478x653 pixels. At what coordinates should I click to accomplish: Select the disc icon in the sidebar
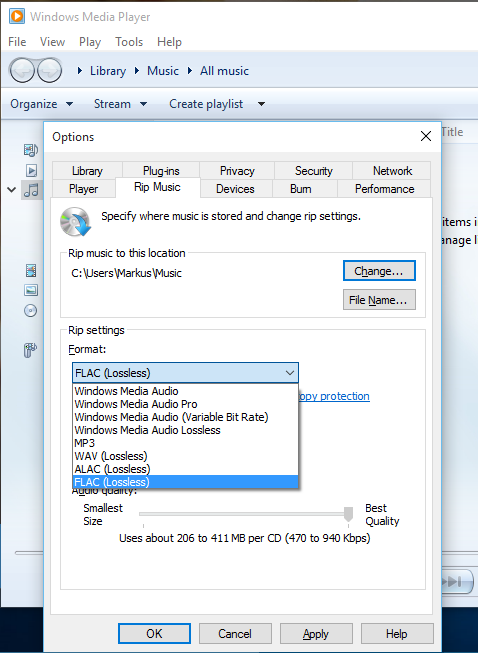pos(31,310)
